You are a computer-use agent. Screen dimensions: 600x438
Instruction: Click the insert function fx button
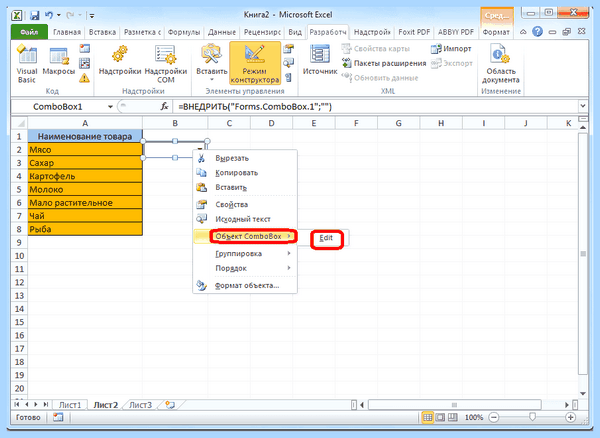(164, 106)
